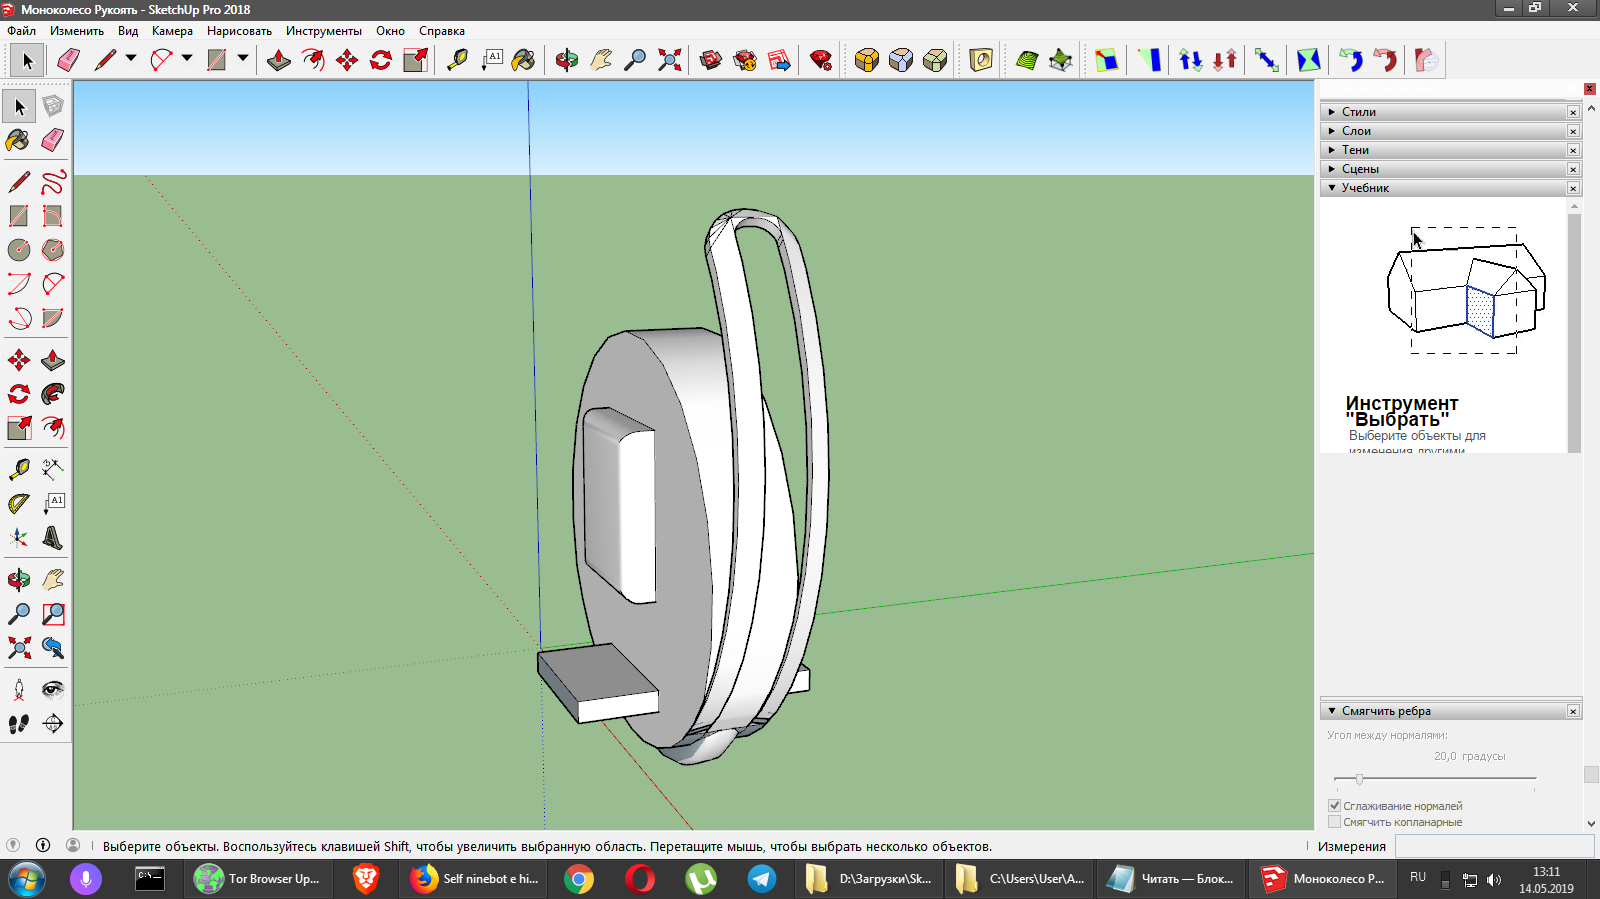Click Zoom Extents in left toolbar
This screenshot has height=899, width=1600.
(18, 648)
